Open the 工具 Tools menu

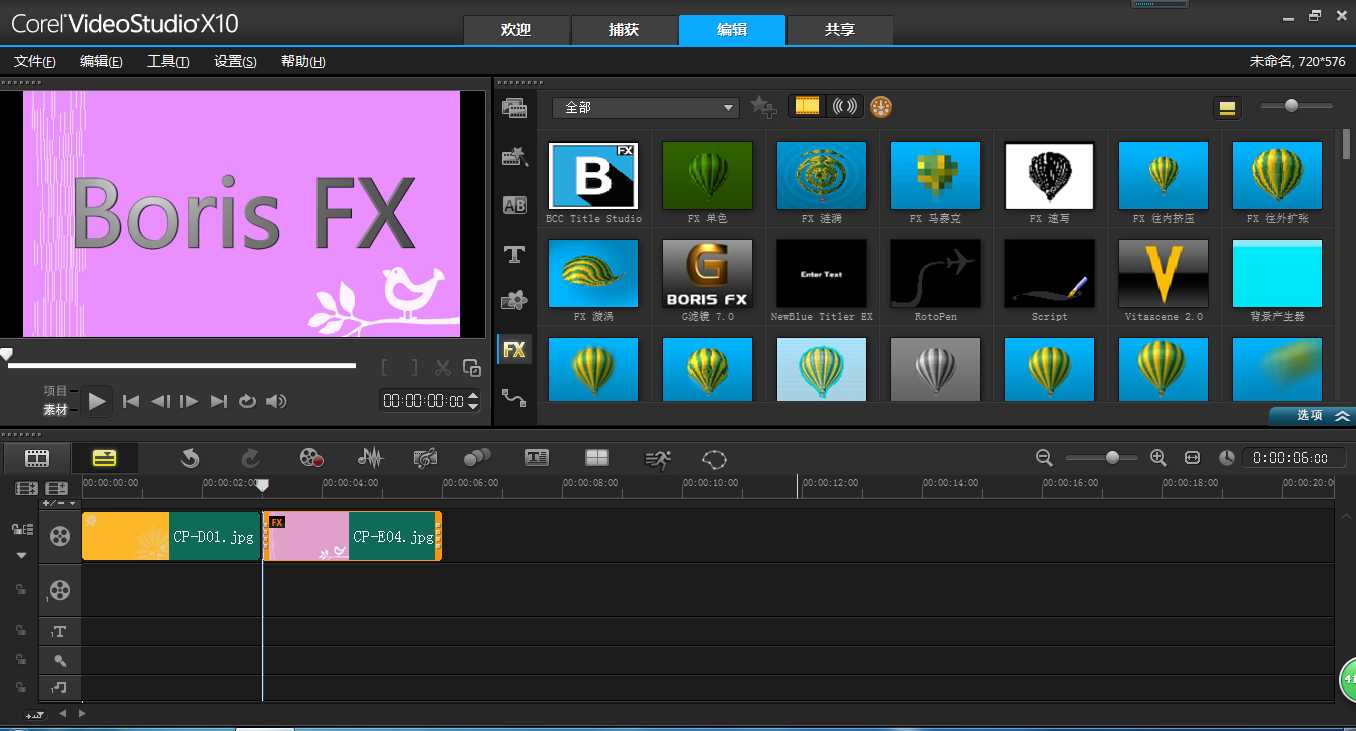[x=168, y=62]
